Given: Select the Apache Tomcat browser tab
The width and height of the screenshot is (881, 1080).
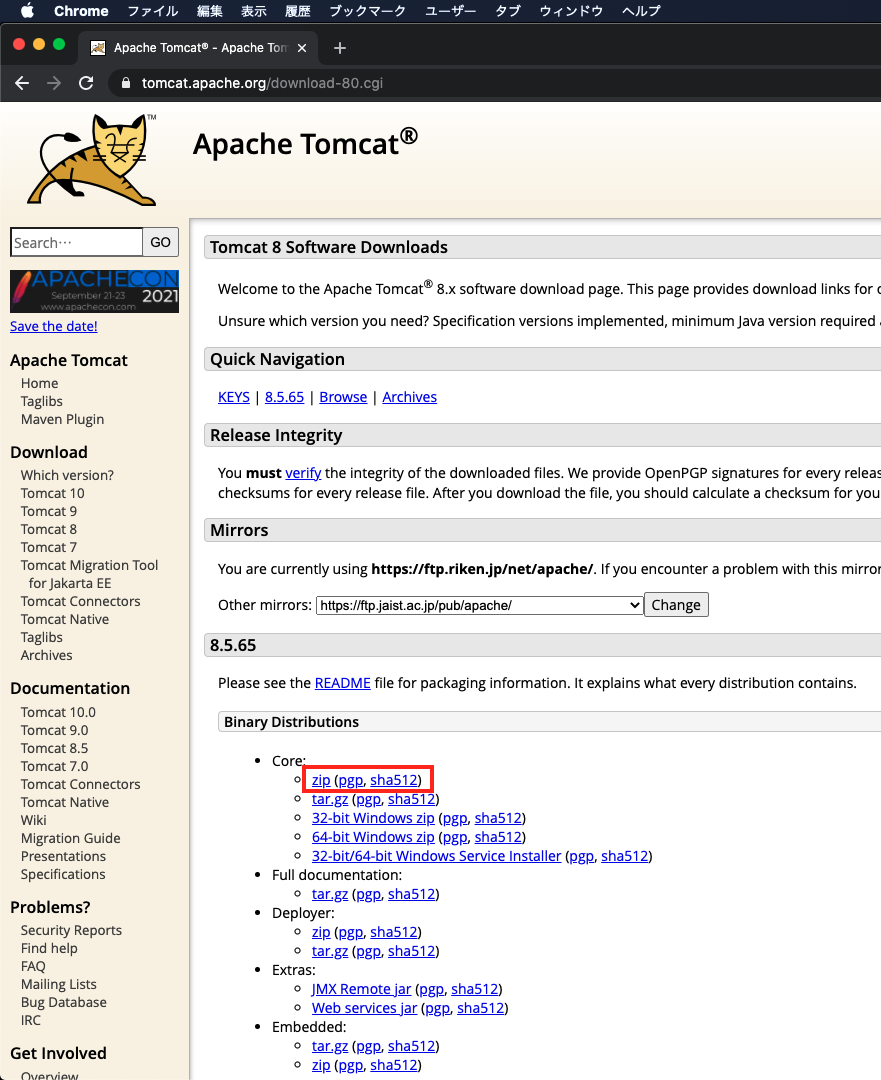Looking at the screenshot, I should point(200,48).
